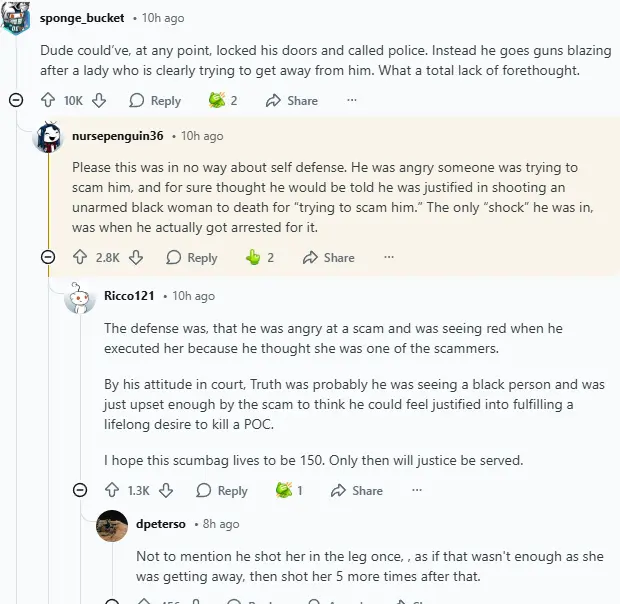Click award icon on Ricco121's comment
Screen dimensions: 620x604
(285, 490)
